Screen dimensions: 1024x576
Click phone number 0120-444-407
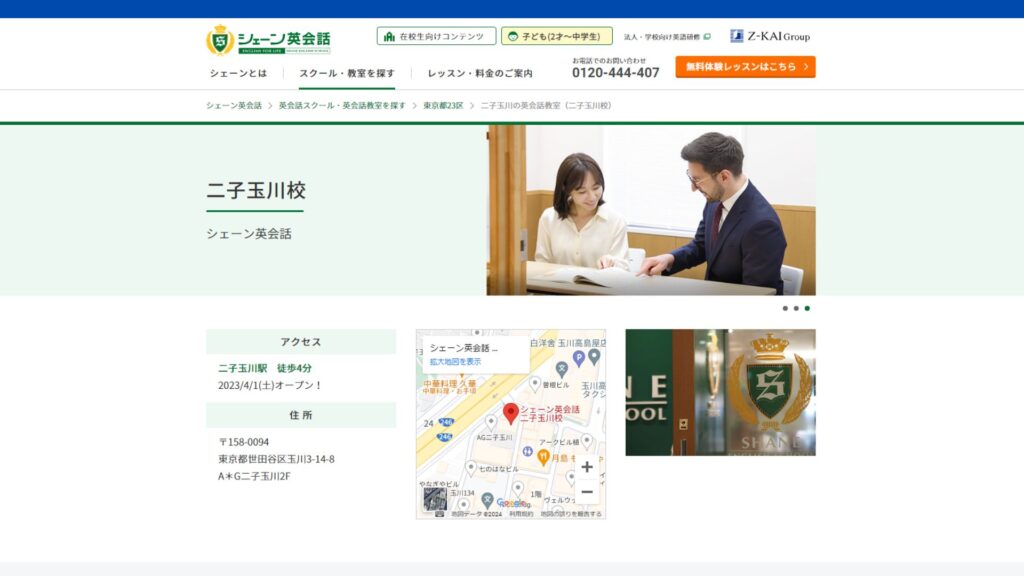coord(616,72)
